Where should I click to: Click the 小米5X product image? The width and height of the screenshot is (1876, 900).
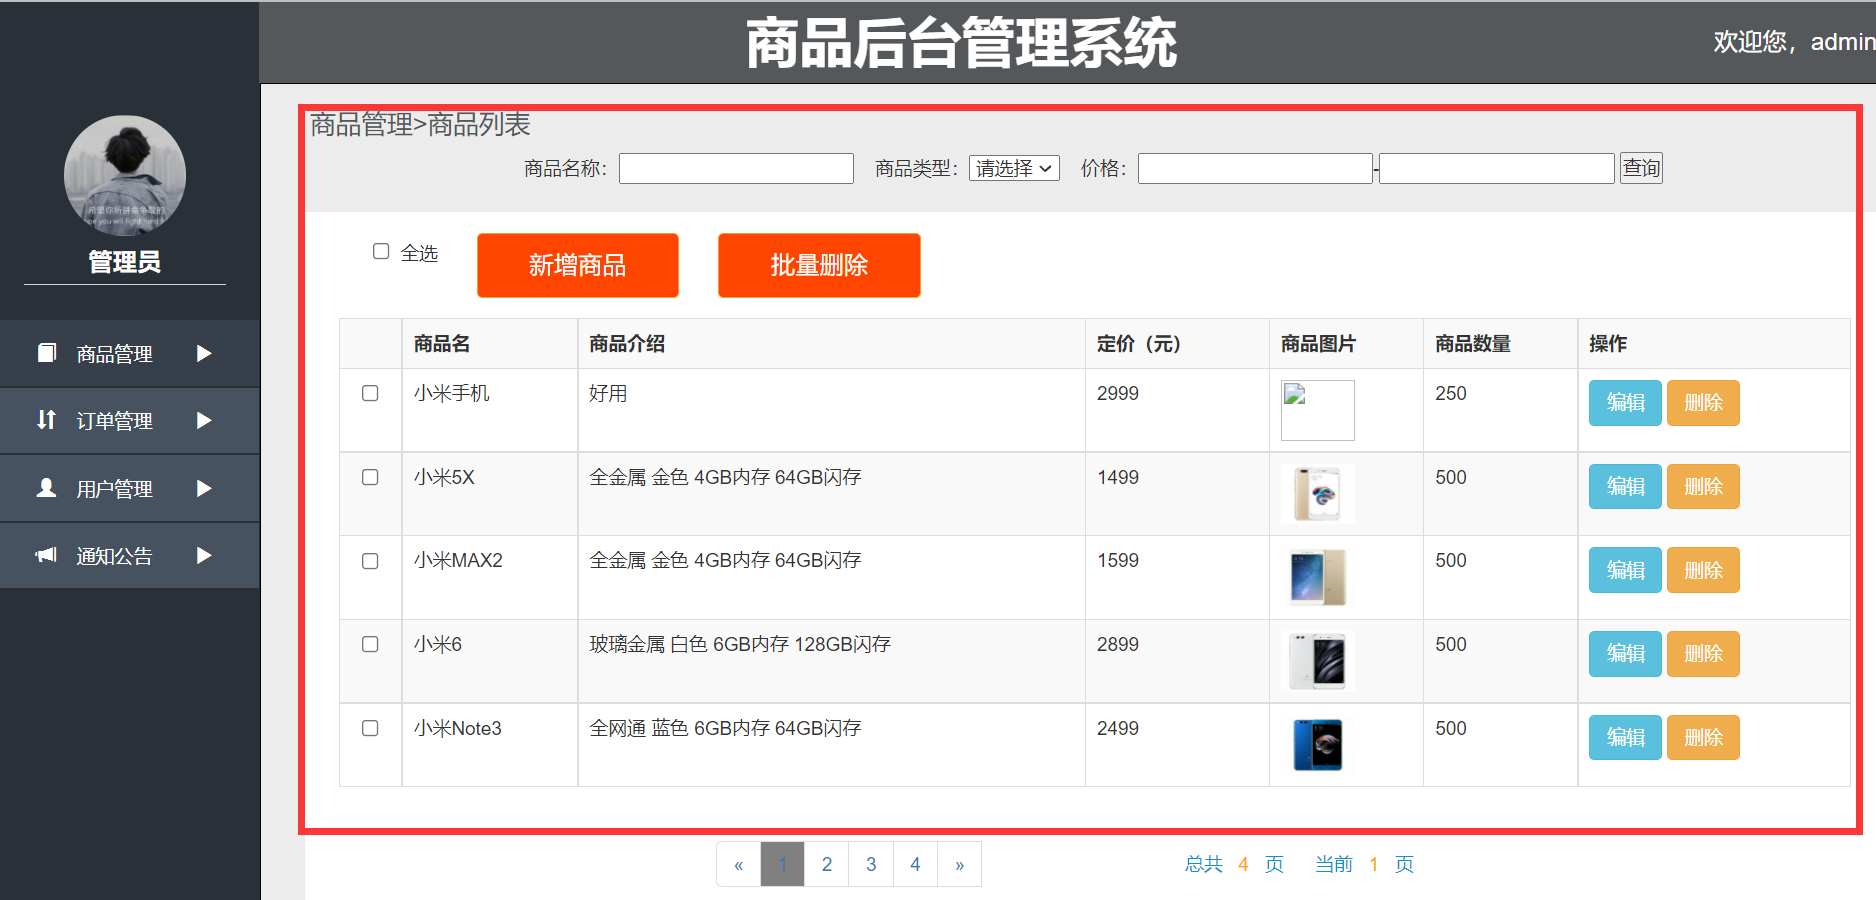point(1317,494)
